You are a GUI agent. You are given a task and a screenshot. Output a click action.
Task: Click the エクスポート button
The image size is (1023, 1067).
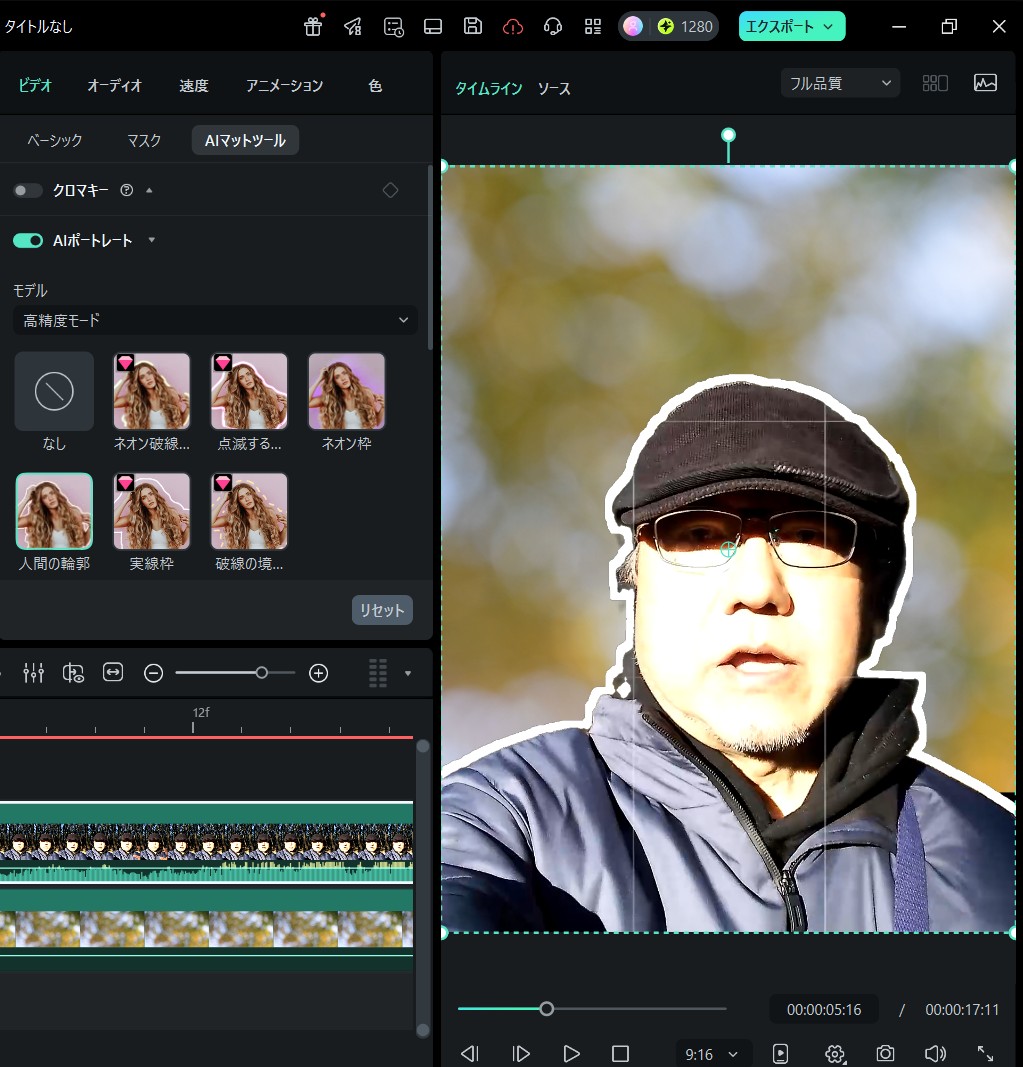792,26
